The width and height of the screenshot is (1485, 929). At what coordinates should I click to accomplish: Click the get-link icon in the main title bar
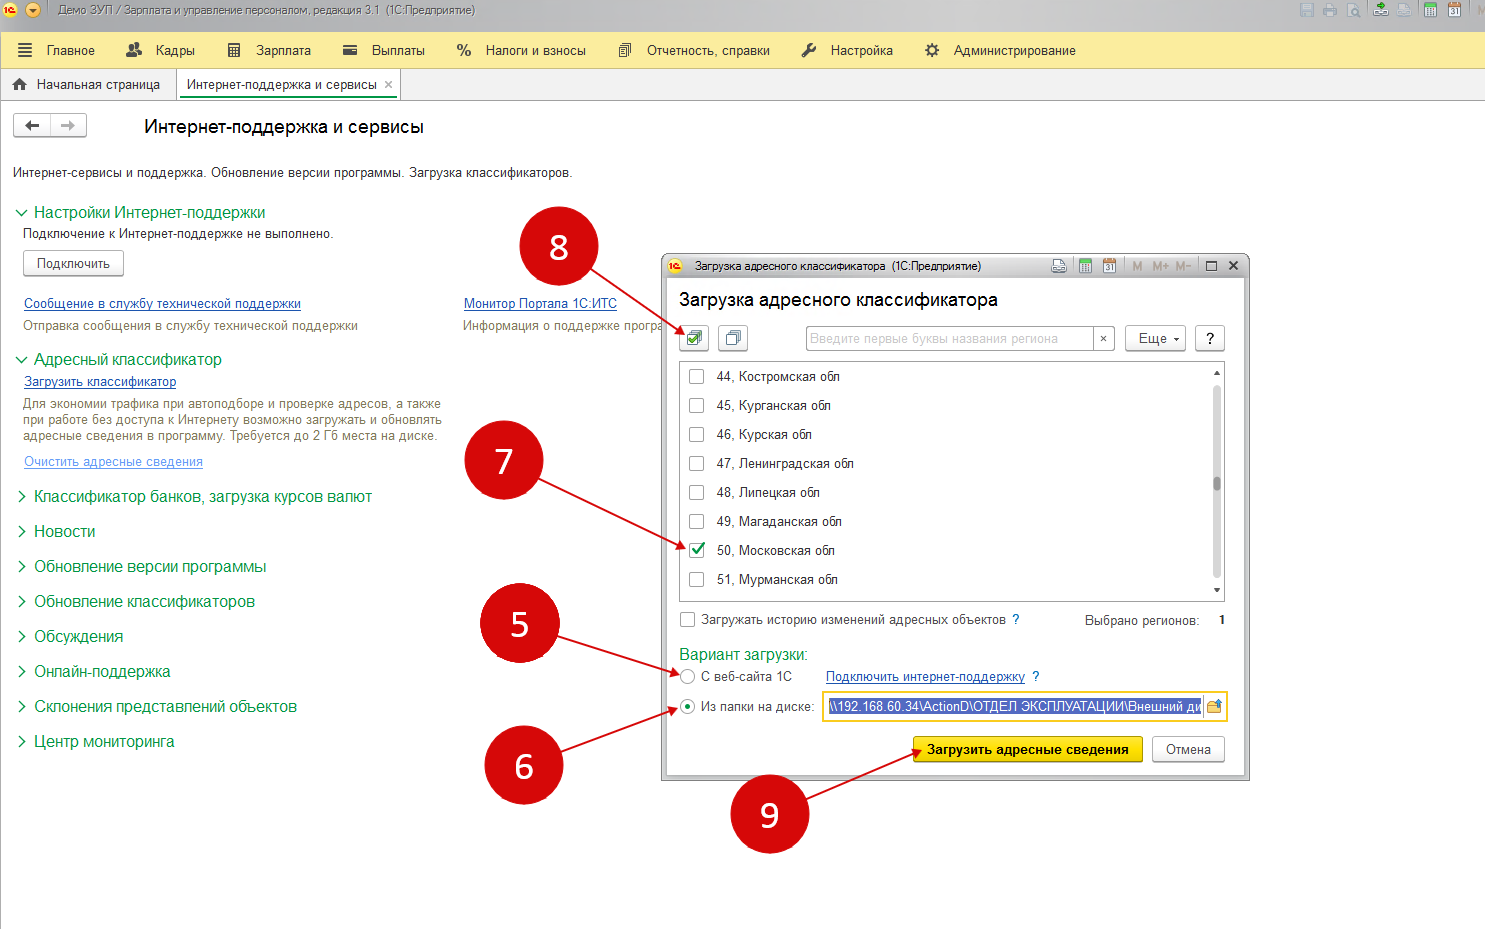click(x=1380, y=10)
